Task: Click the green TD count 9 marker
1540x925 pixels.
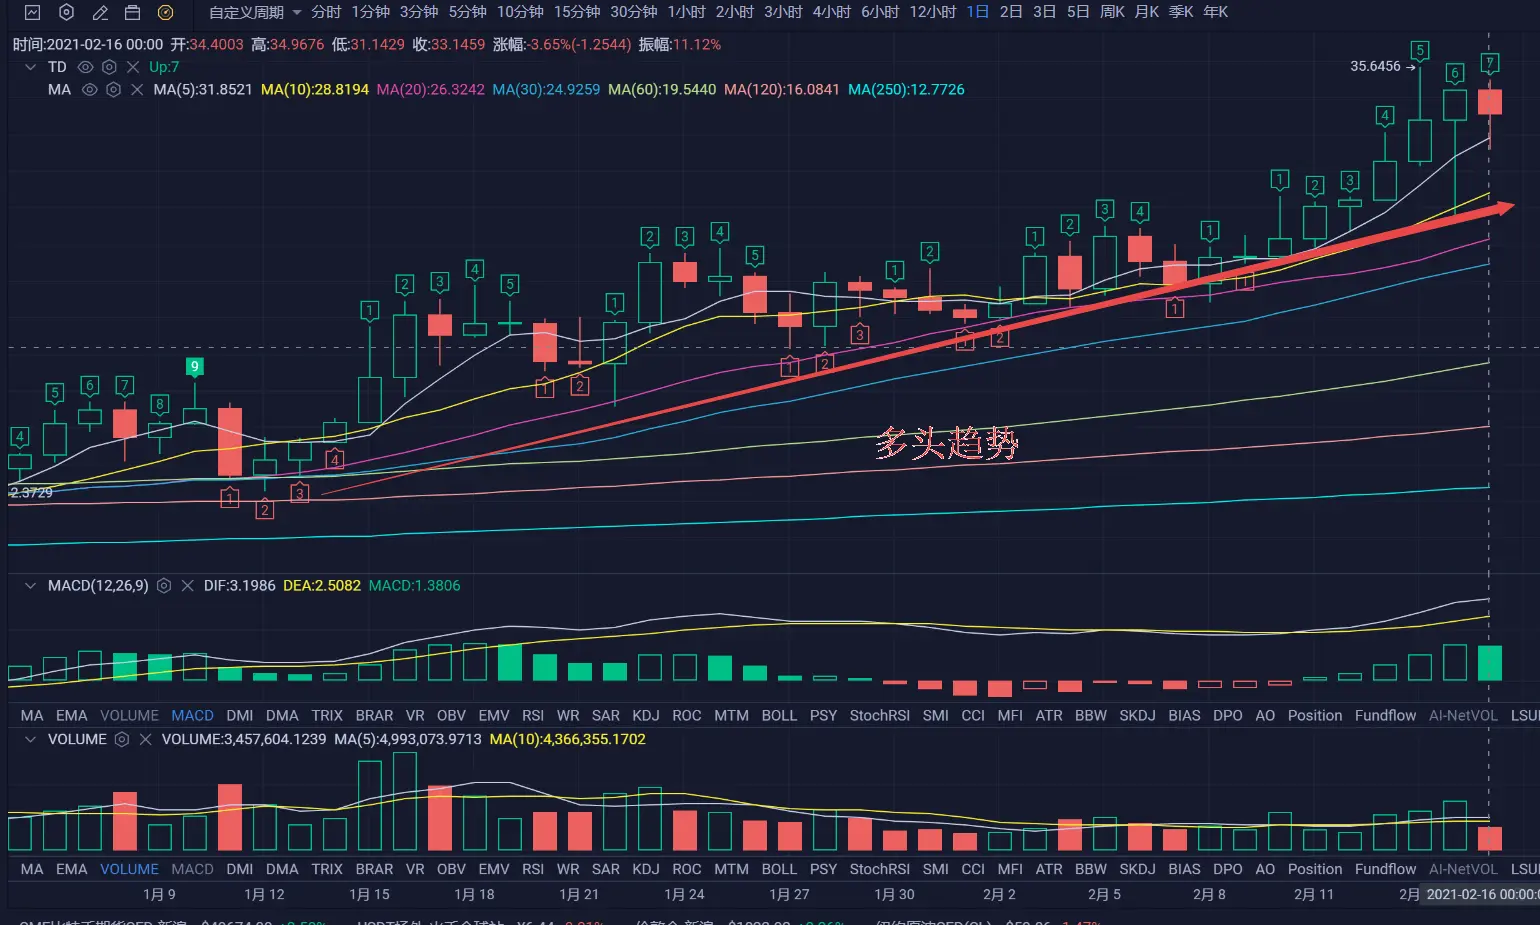Action: click(195, 366)
